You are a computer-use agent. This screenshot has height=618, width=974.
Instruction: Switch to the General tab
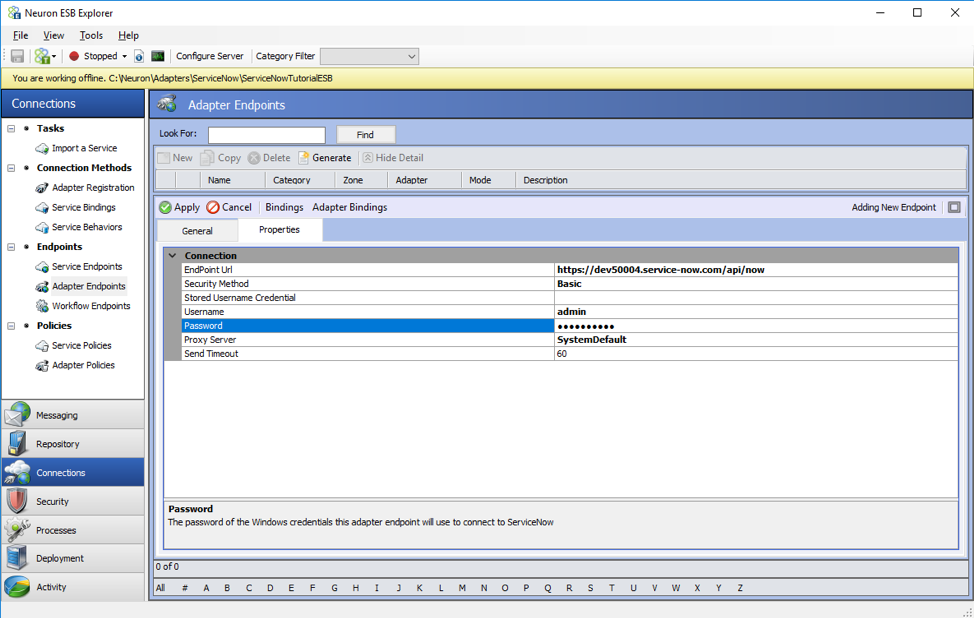(x=197, y=231)
